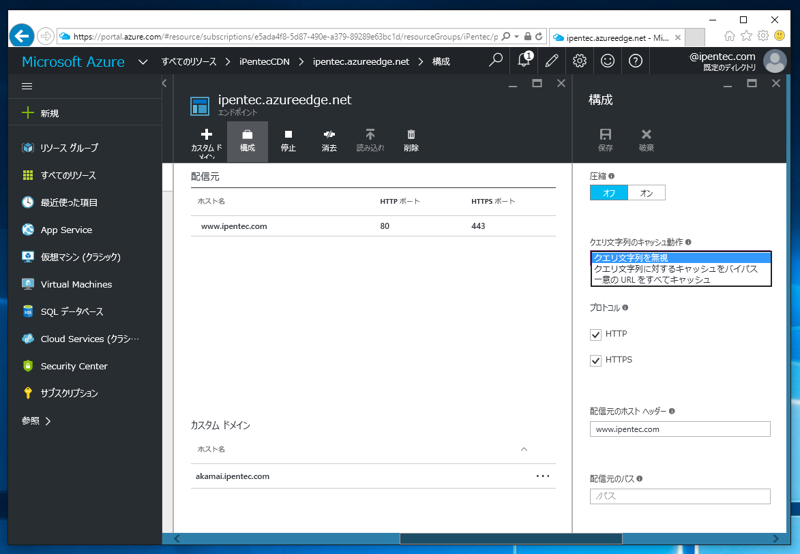
Task: Click 配信元のパス input field
Action: 680,496
